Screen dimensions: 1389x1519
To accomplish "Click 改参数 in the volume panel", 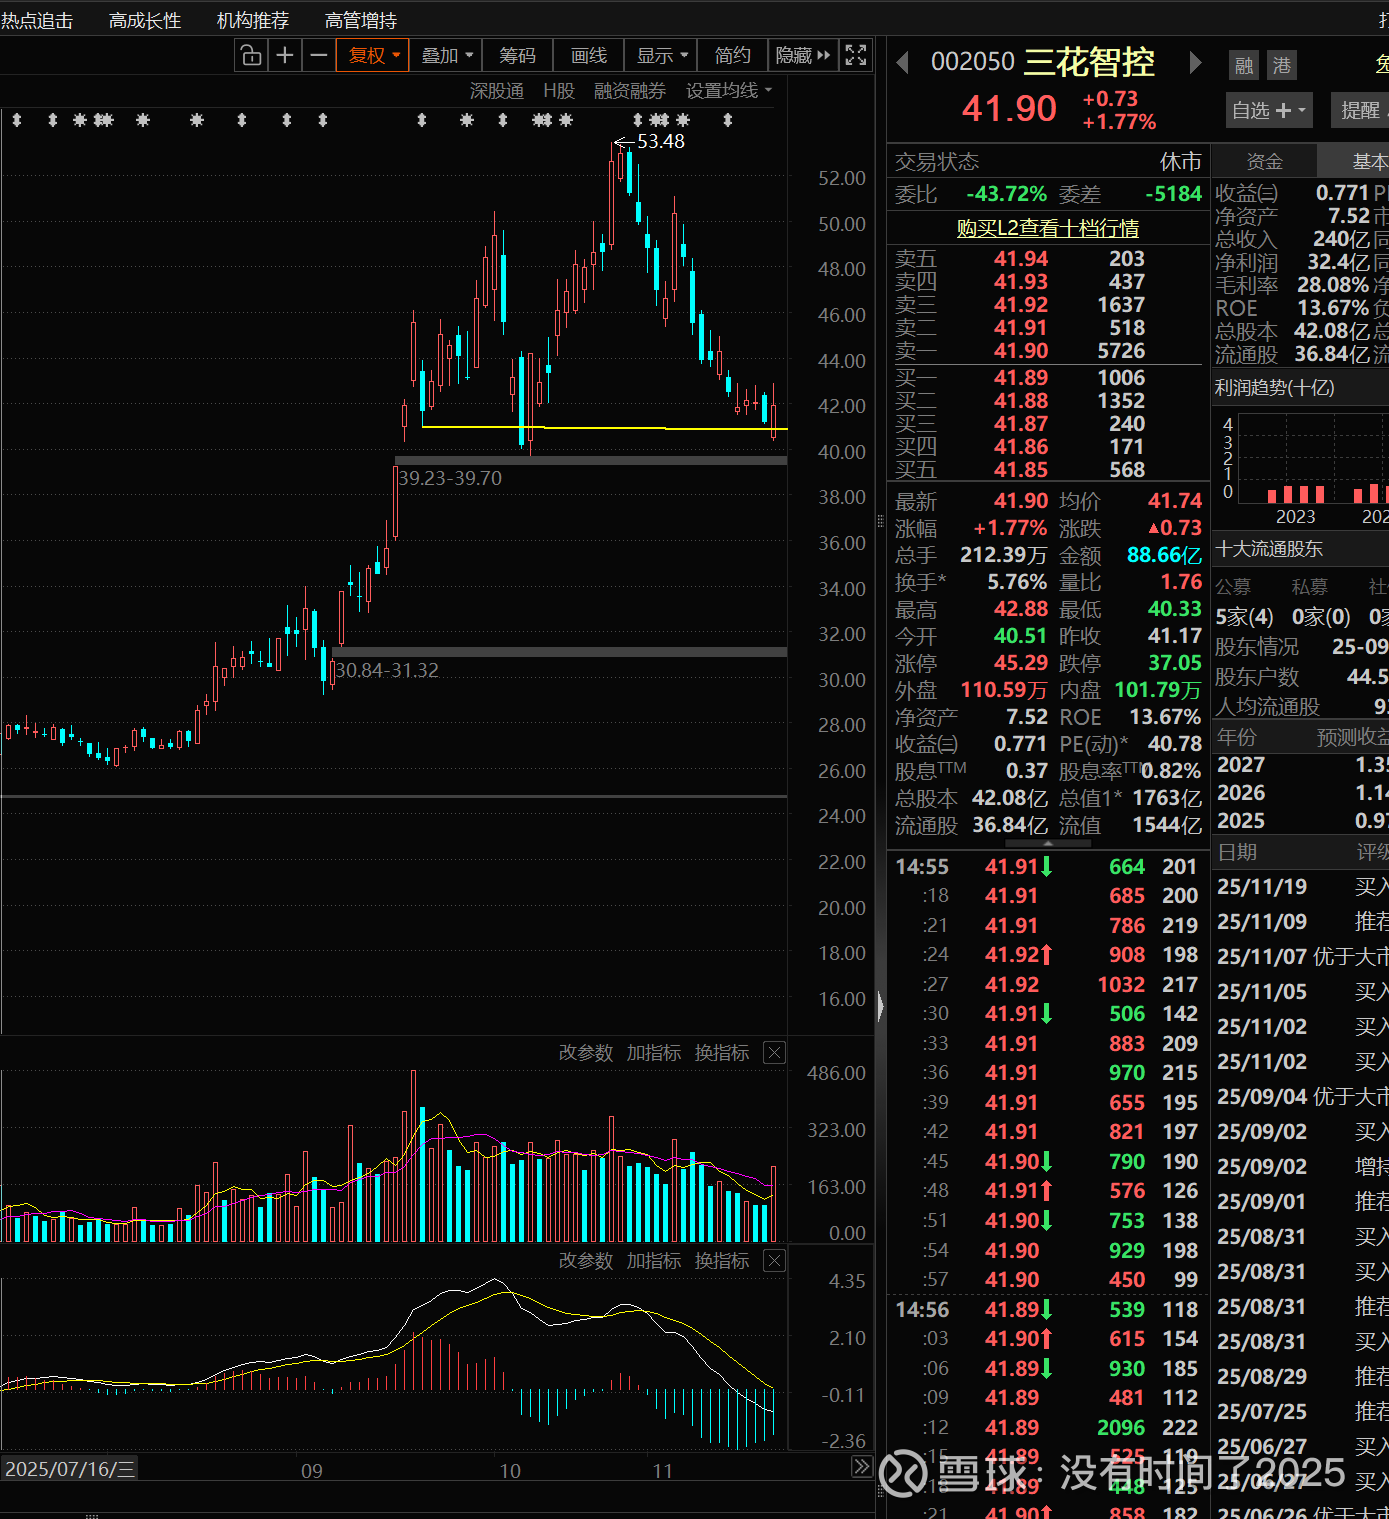I will click(586, 1052).
